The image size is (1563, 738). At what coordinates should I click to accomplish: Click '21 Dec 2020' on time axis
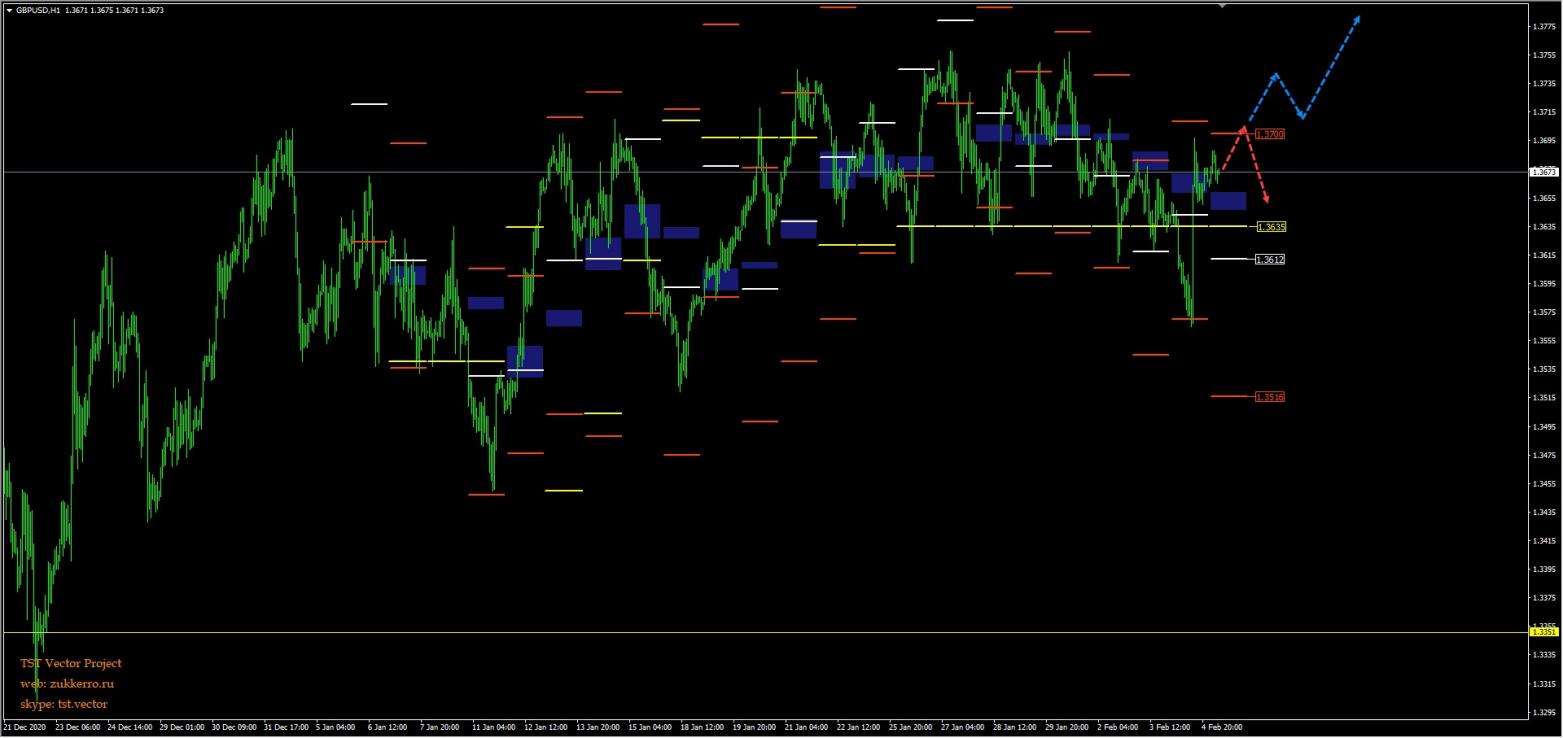point(25,727)
